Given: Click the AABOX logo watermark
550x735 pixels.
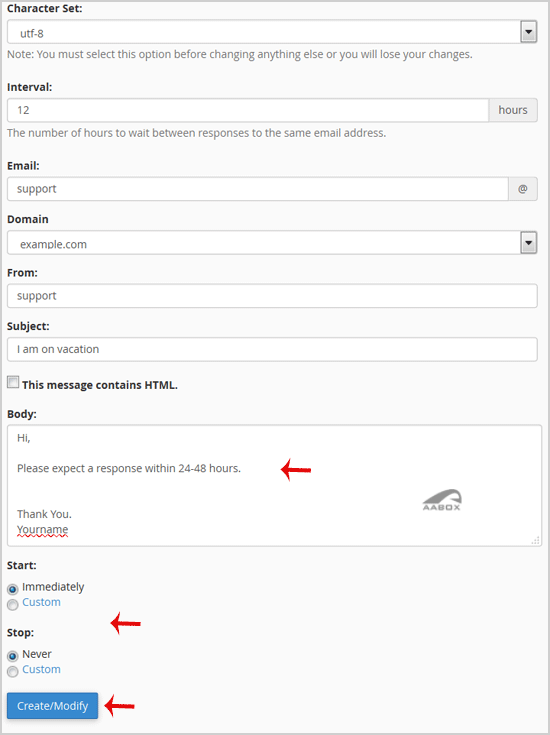Looking at the screenshot, I should pyautogui.click(x=442, y=500).
